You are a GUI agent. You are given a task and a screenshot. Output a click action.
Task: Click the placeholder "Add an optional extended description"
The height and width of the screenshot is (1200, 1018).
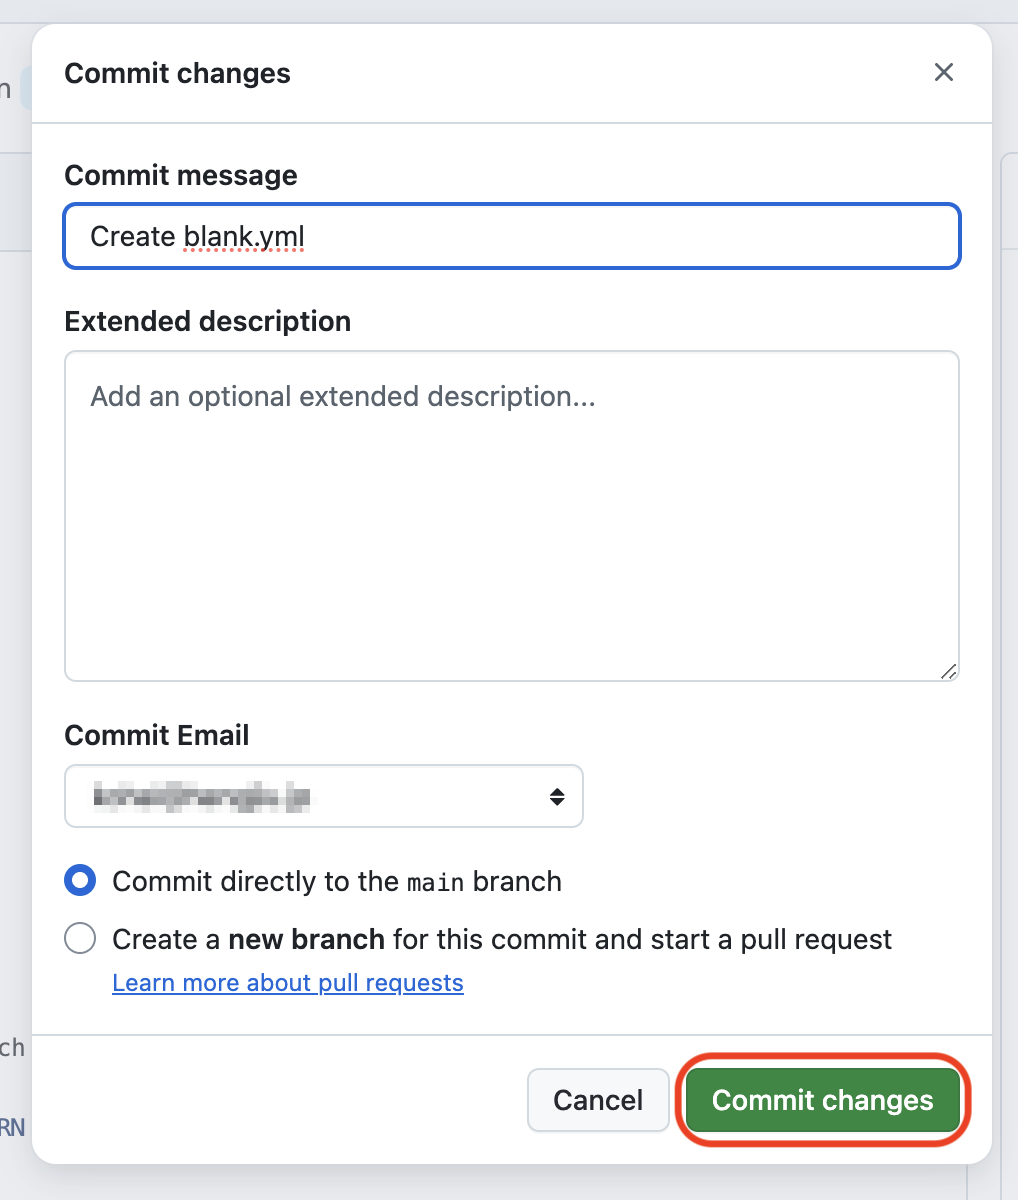[342, 396]
